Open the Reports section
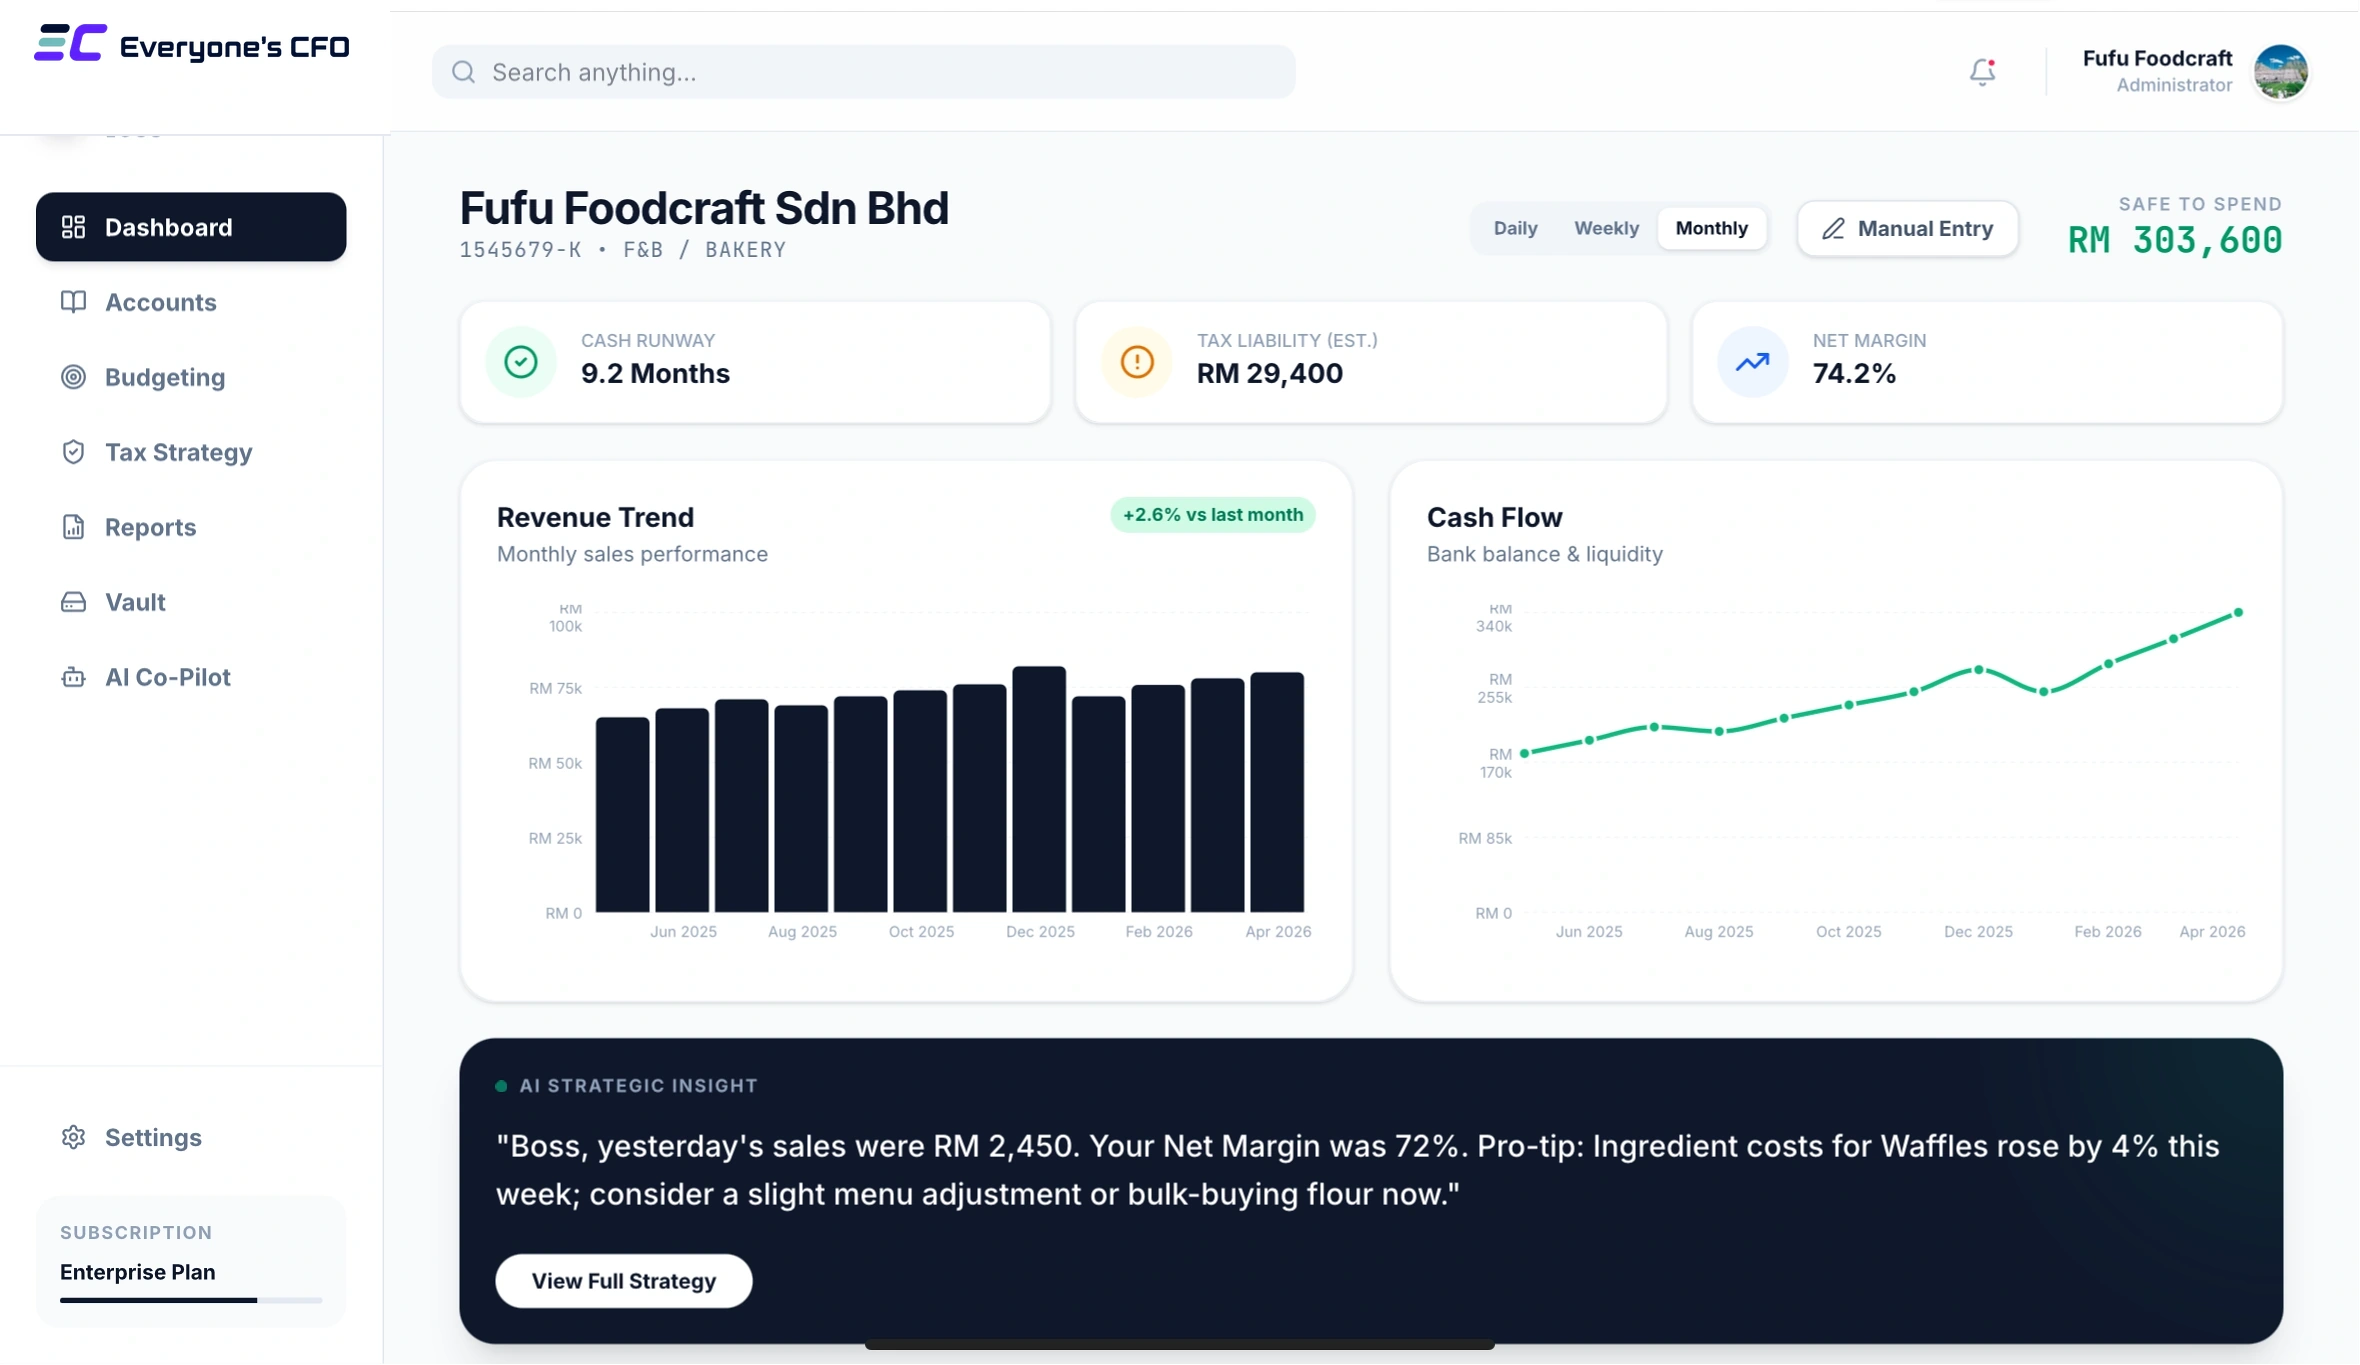 click(x=191, y=527)
